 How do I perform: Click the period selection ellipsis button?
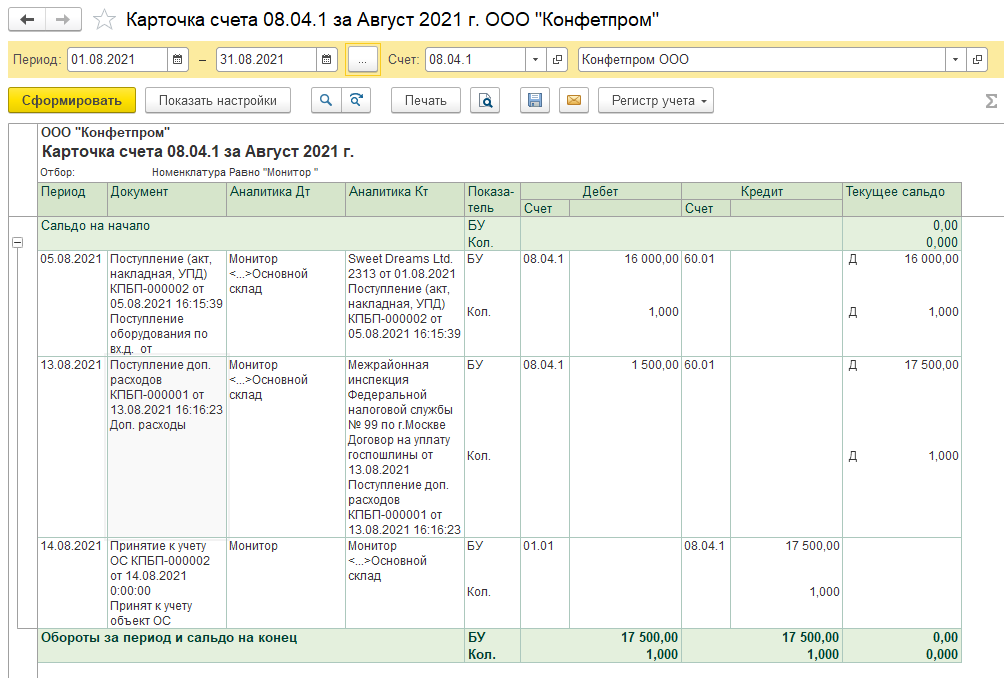pos(362,60)
